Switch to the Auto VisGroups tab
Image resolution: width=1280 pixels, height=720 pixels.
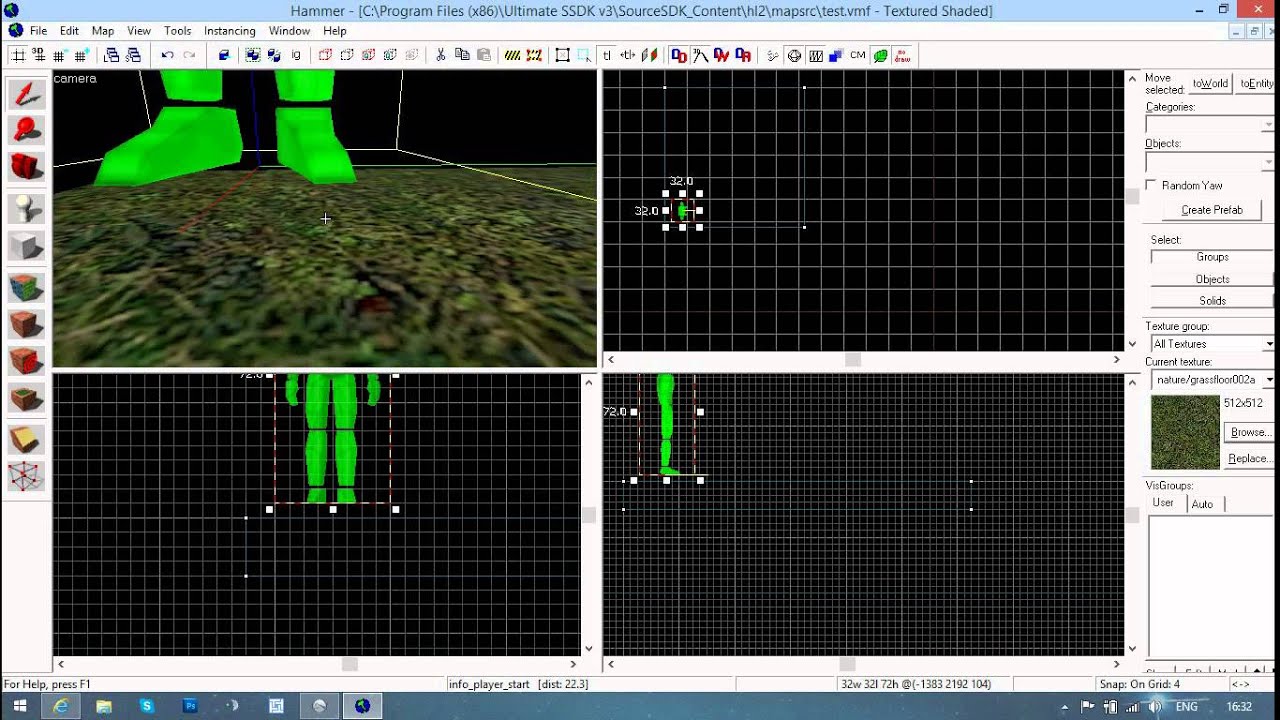tap(1202, 504)
